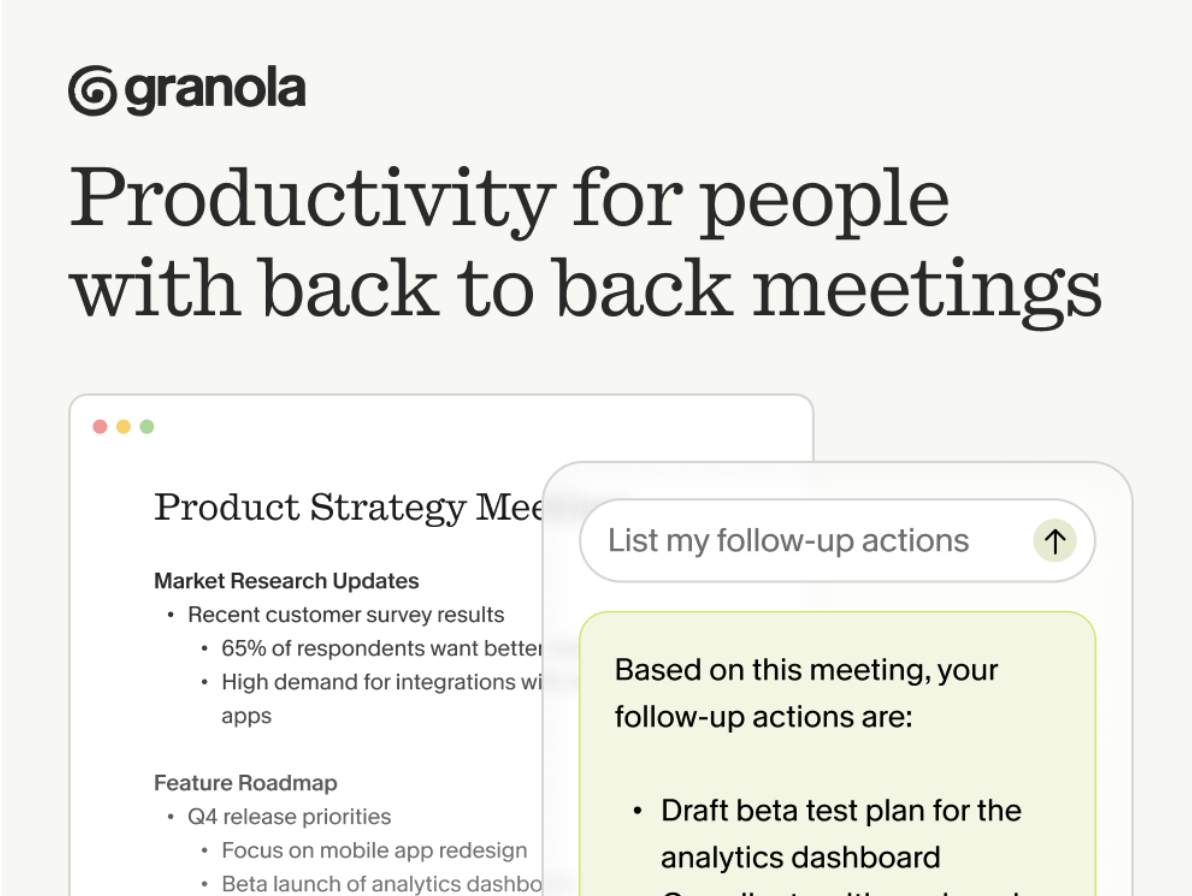The width and height of the screenshot is (1192, 896).
Task: Click 'Beta launch of analytics' bullet line
Action: click(x=381, y=884)
